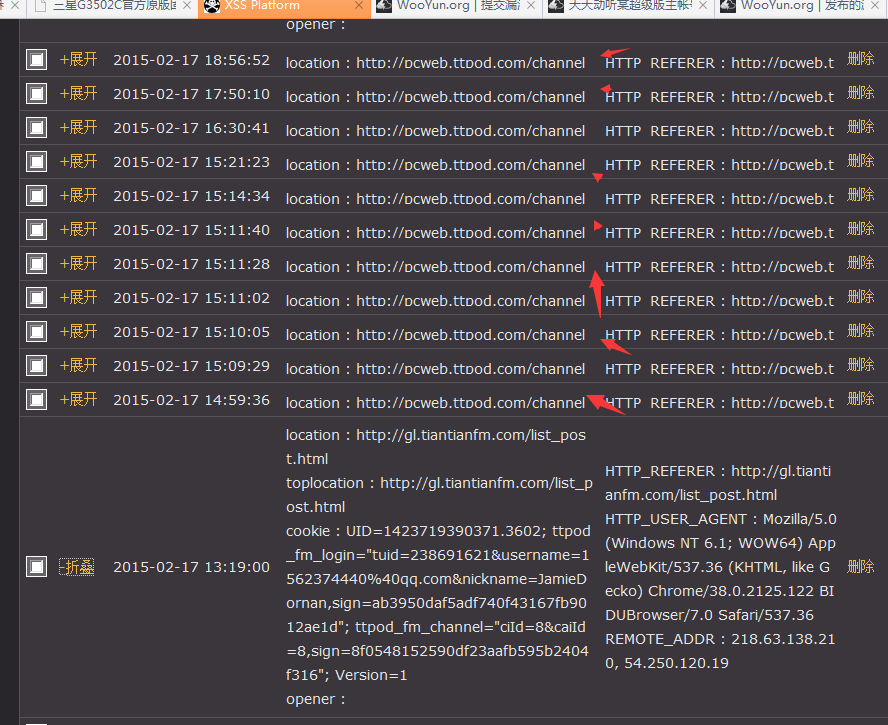This screenshot has height=725, width=888.
Task: Tick the checkbox for row 14:59:36
Action: [x=36, y=399]
